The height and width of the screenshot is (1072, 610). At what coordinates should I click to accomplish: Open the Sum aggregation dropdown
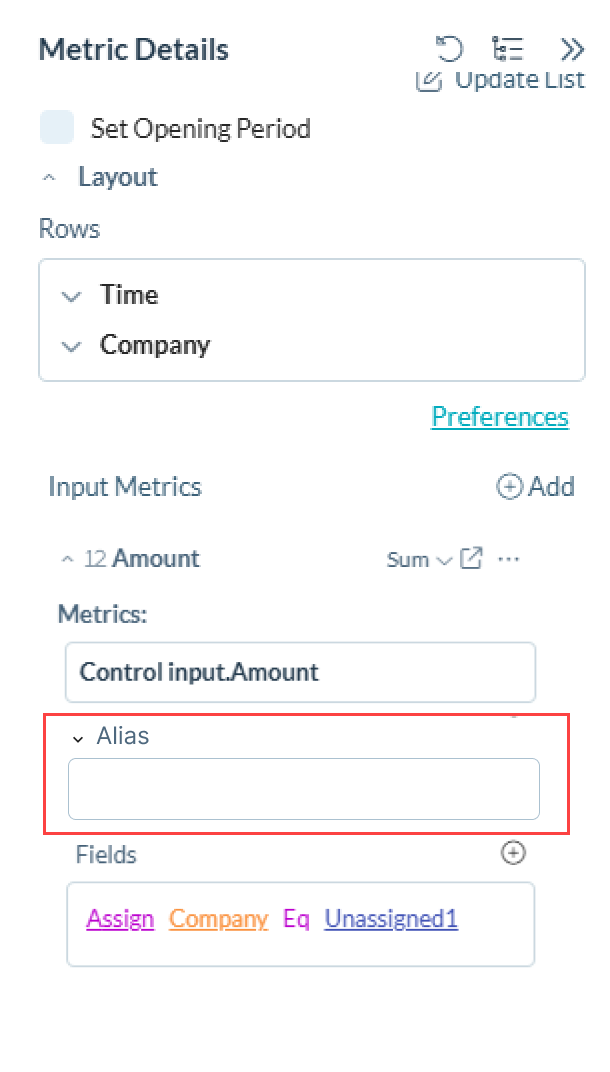click(x=419, y=560)
